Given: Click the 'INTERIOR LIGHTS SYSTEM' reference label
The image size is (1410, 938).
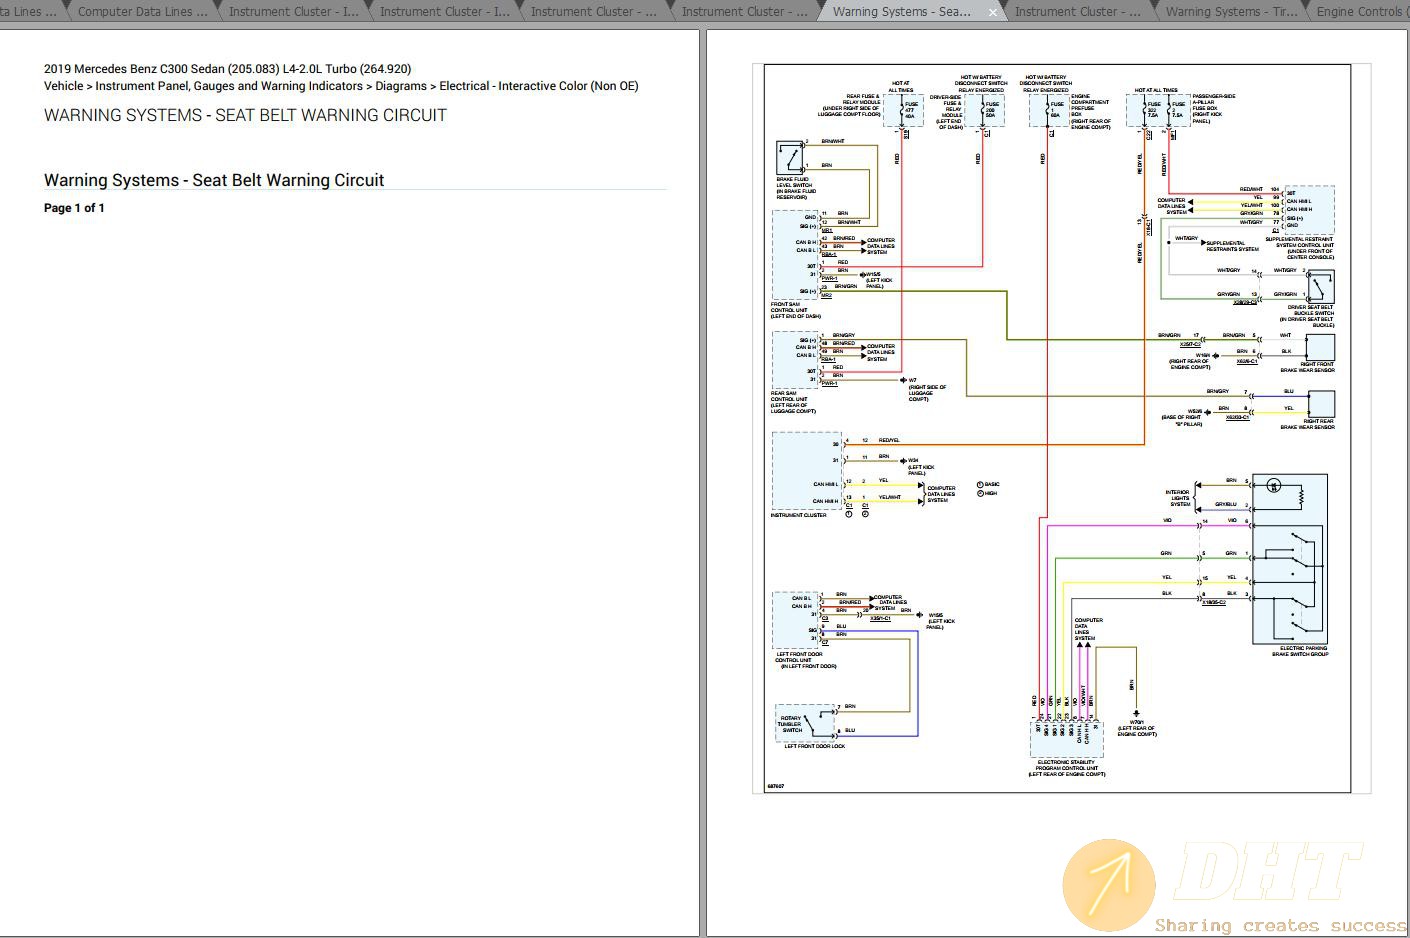Looking at the screenshot, I should 1177,498.
